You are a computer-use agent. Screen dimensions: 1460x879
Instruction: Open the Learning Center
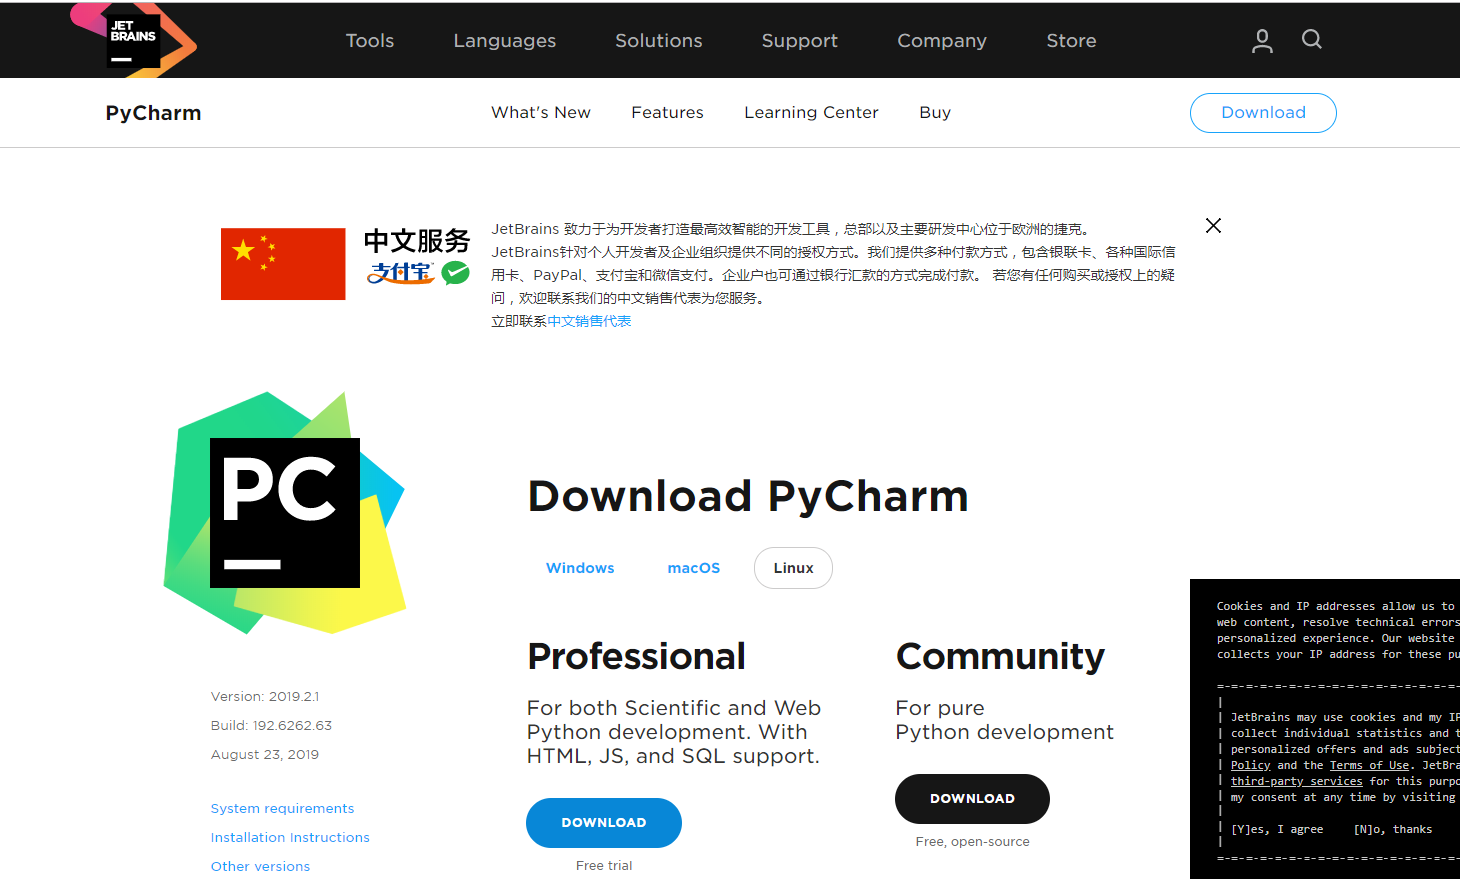click(811, 113)
